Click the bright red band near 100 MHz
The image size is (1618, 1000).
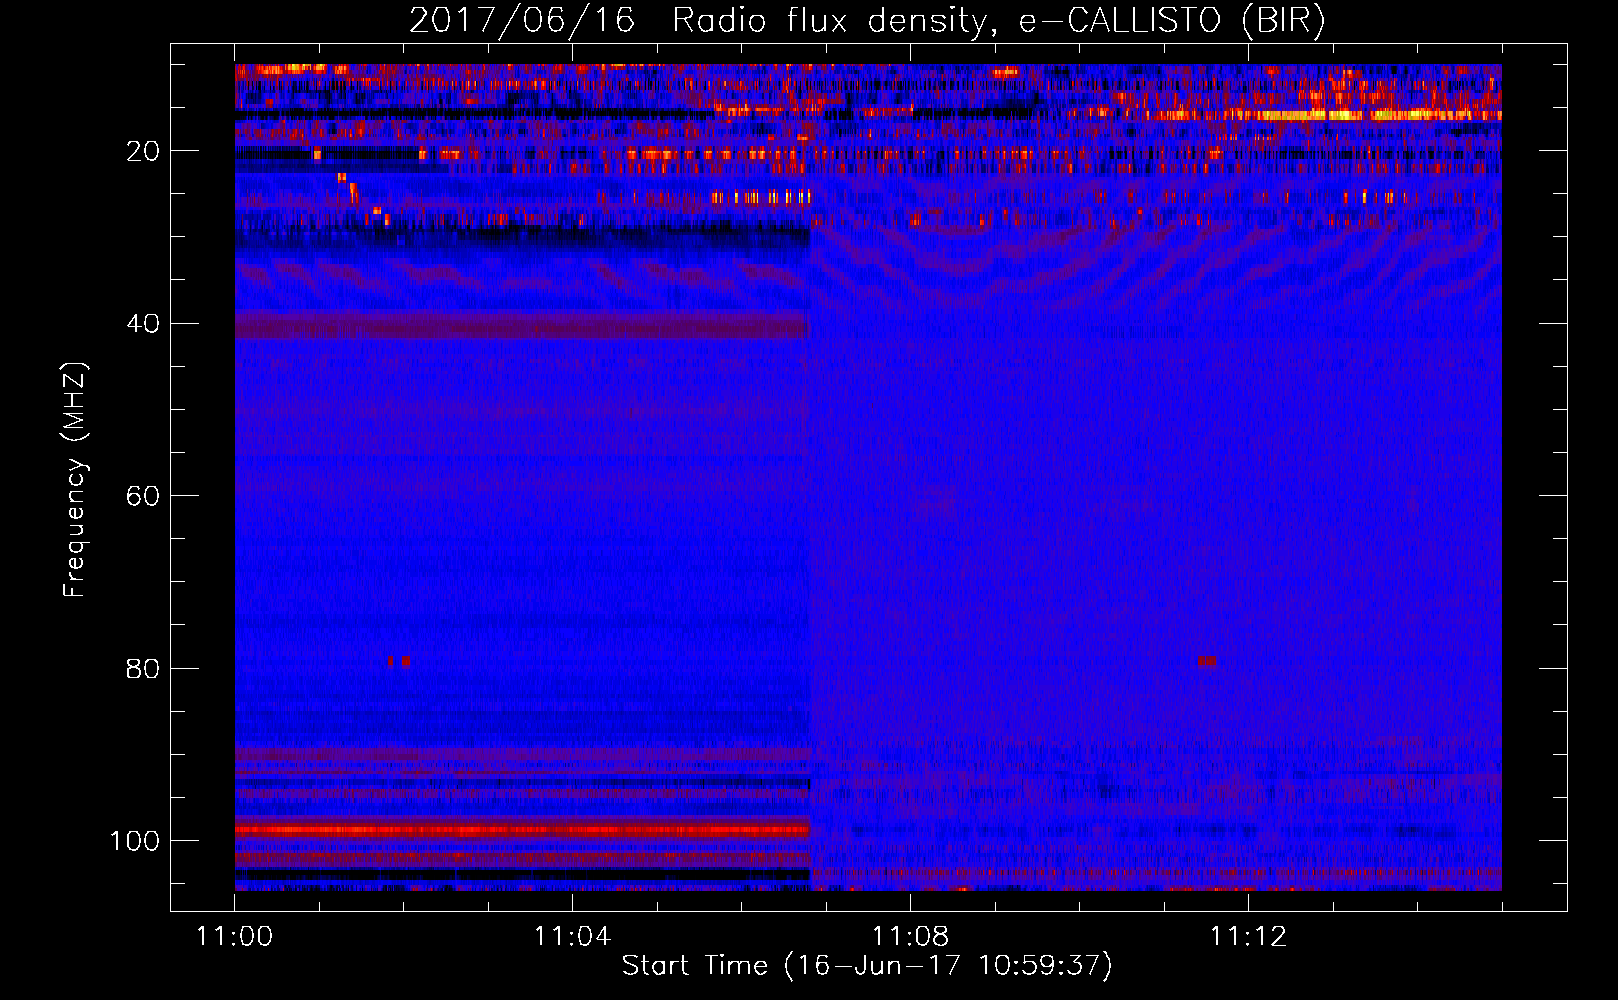[x=522, y=830]
